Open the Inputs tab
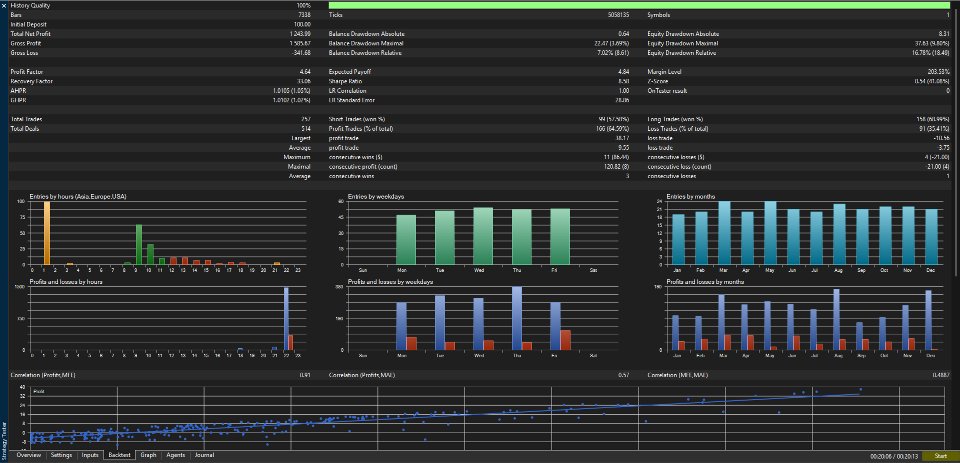960x463 pixels. (x=90, y=455)
